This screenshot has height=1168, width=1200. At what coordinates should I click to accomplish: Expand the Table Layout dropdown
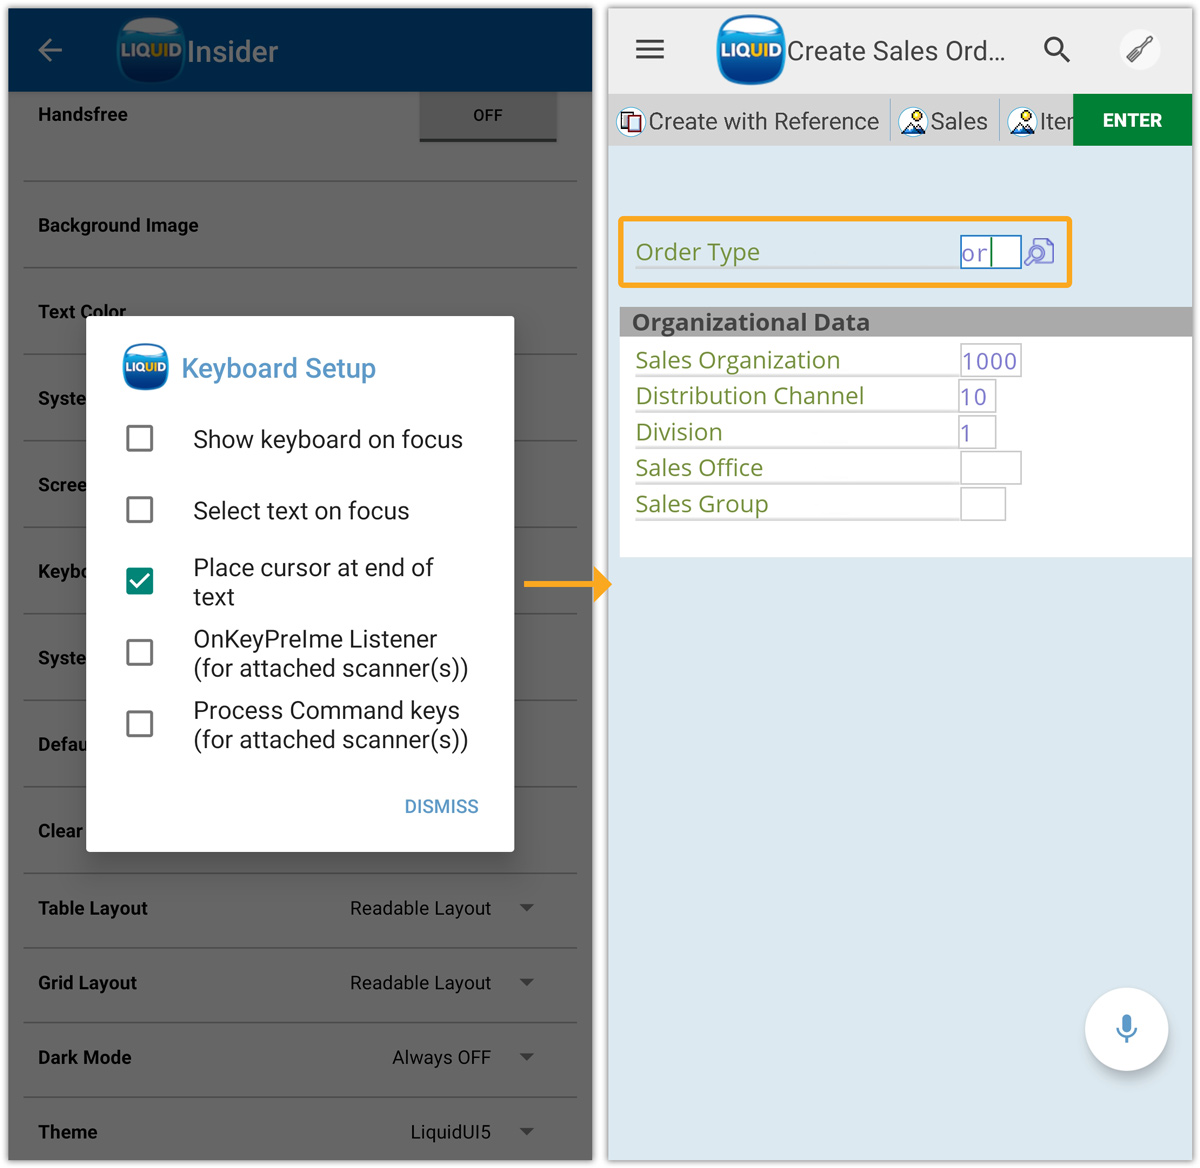[526, 908]
